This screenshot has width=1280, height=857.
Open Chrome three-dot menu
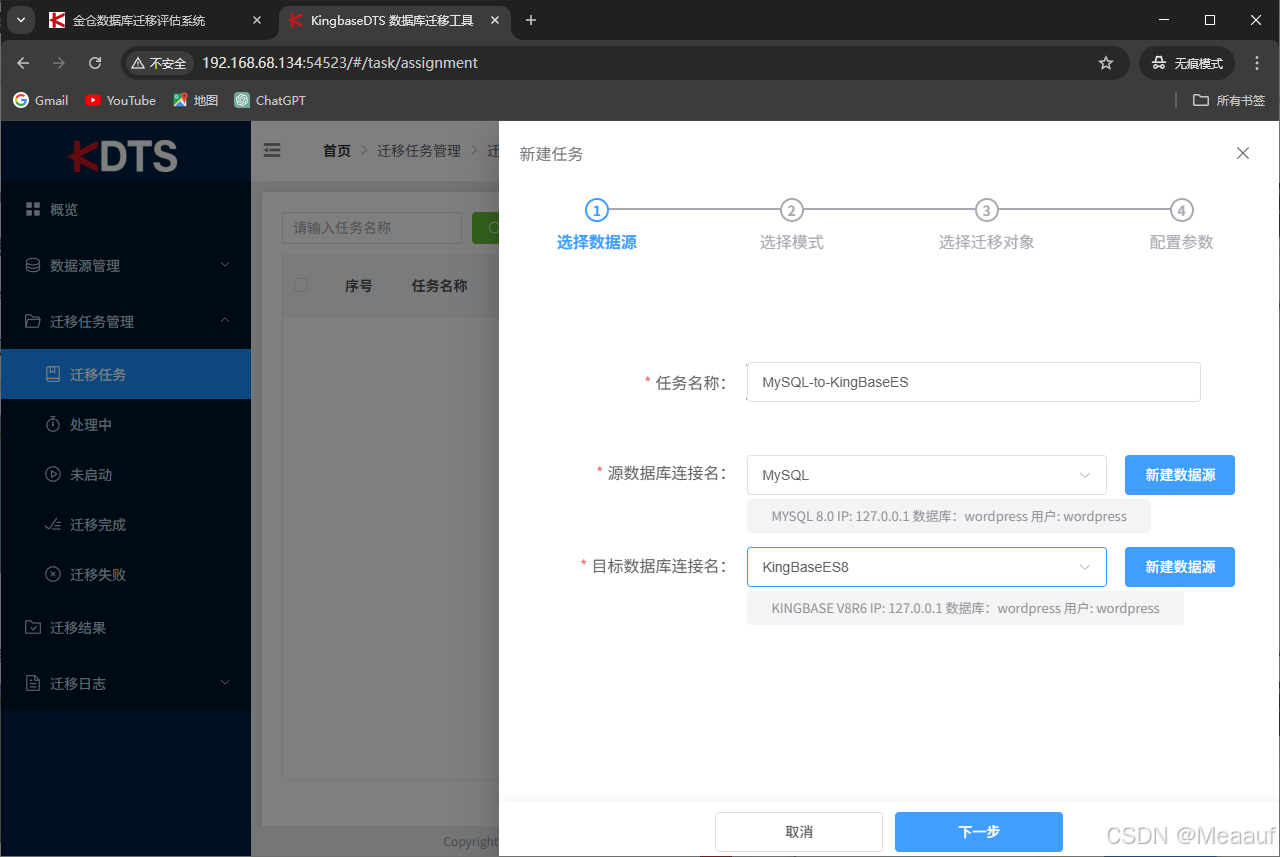point(1258,63)
